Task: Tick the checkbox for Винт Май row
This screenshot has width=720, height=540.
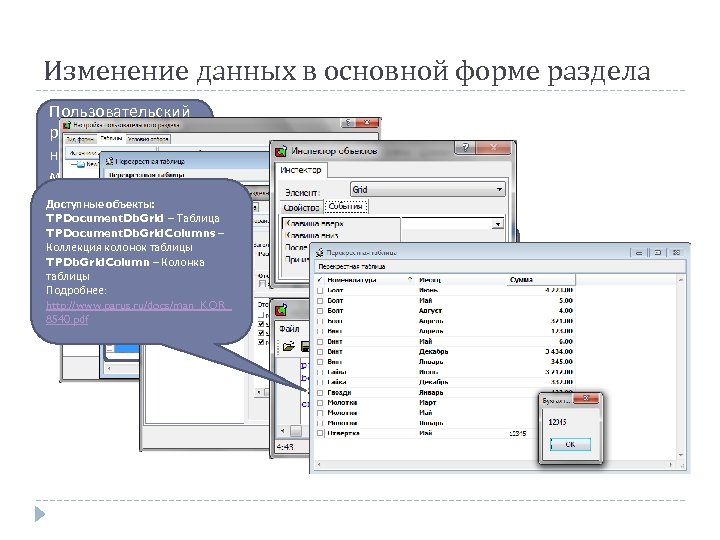Action: [x=320, y=342]
